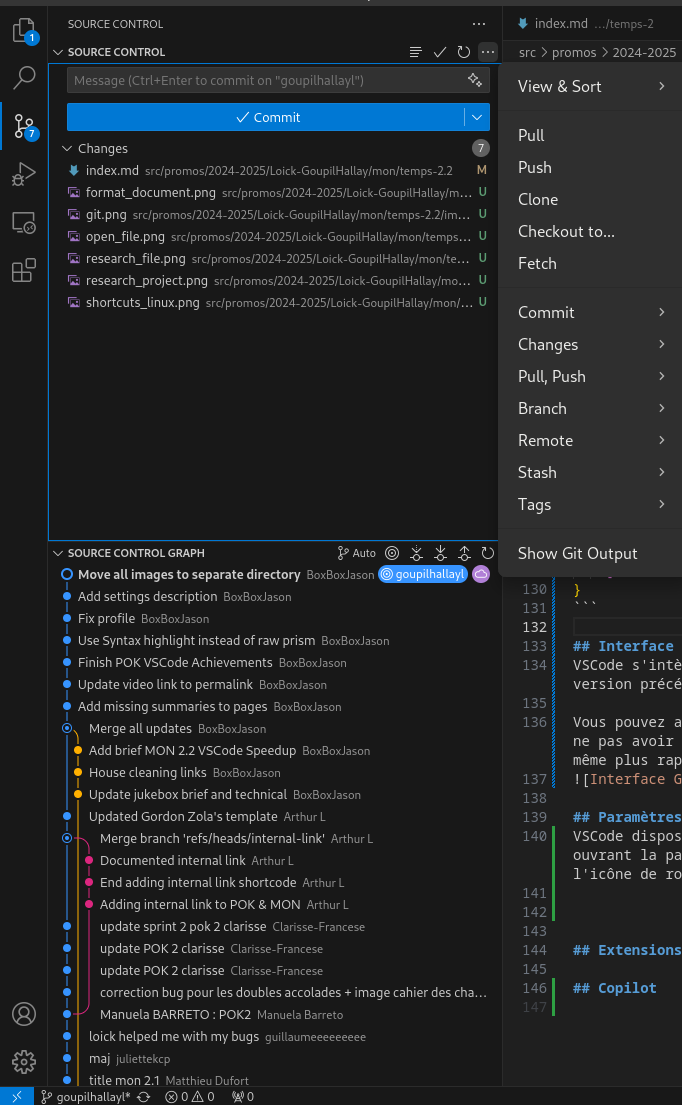
Task: Click the remote window indicator in status bar
Action: pyautogui.click(x=17, y=1097)
